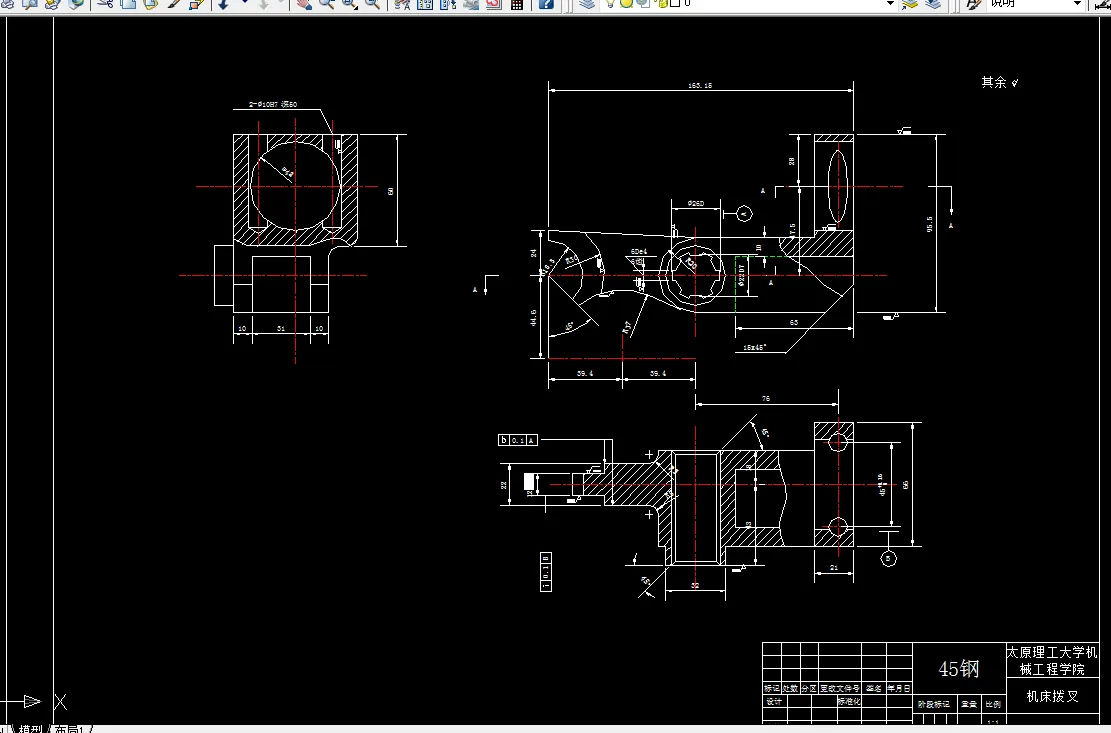
Task: Select the Match Properties brush icon
Action: 173,4
